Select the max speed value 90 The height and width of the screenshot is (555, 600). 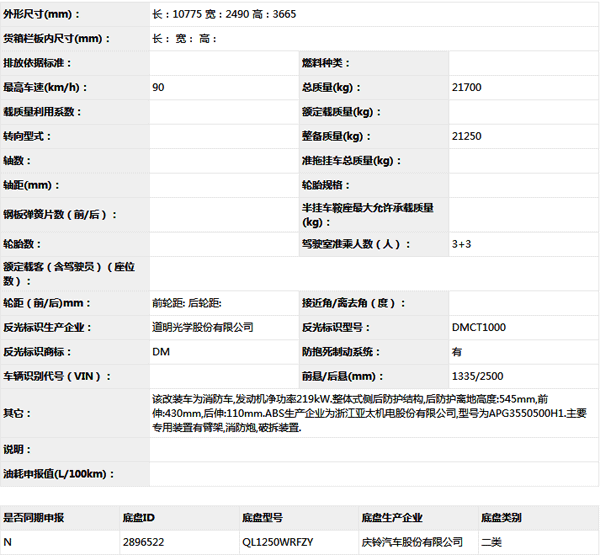click(x=159, y=88)
